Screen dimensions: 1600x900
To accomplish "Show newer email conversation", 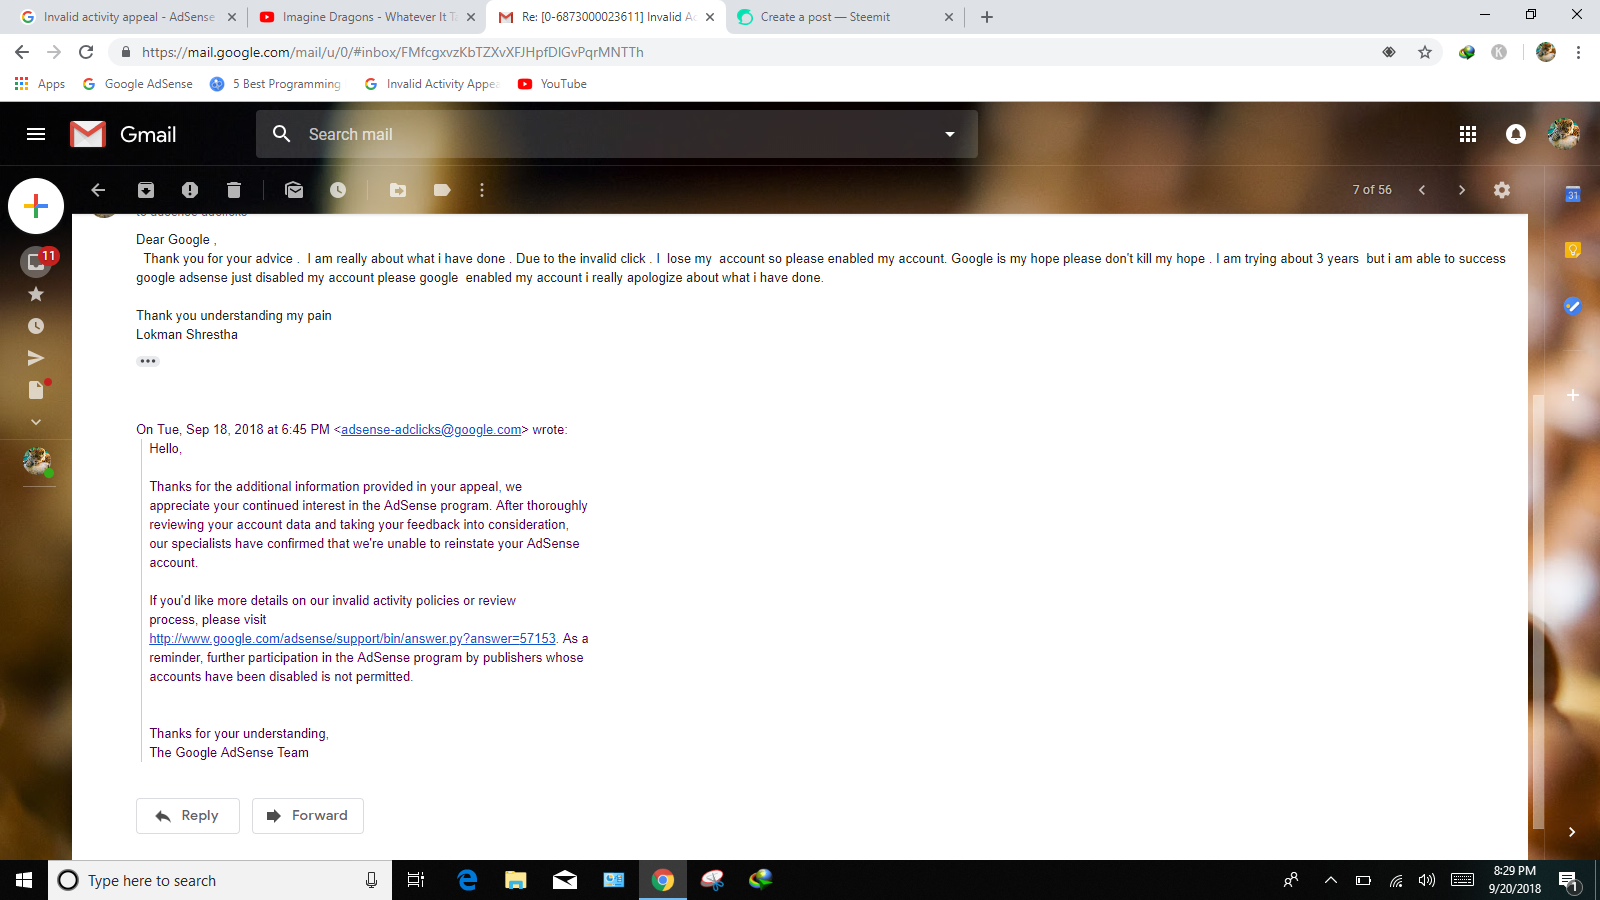I will coord(1422,190).
